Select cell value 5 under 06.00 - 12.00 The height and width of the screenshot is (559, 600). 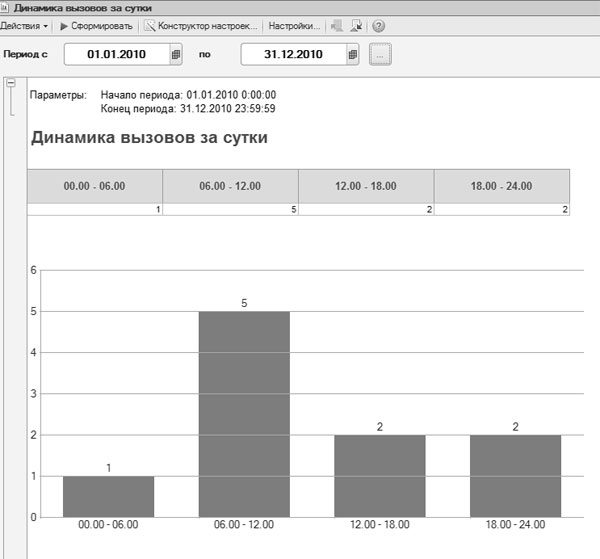[x=230, y=209]
